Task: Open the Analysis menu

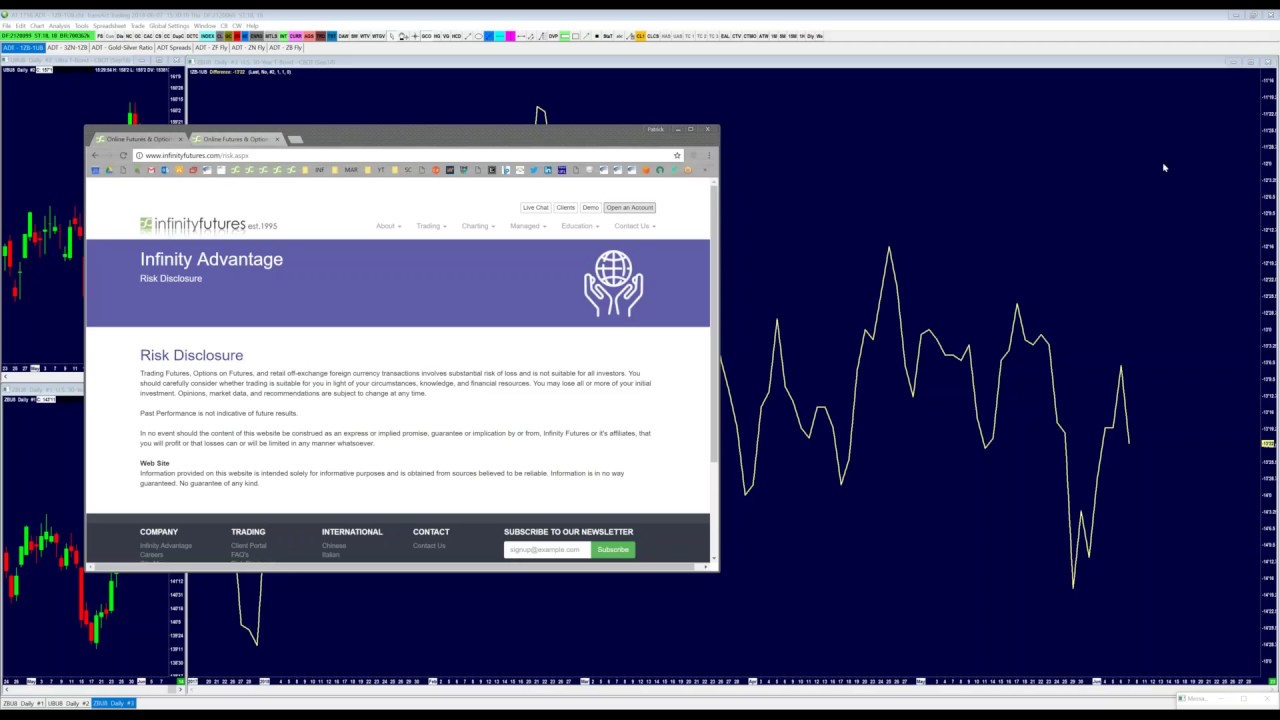Action: (59, 26)
